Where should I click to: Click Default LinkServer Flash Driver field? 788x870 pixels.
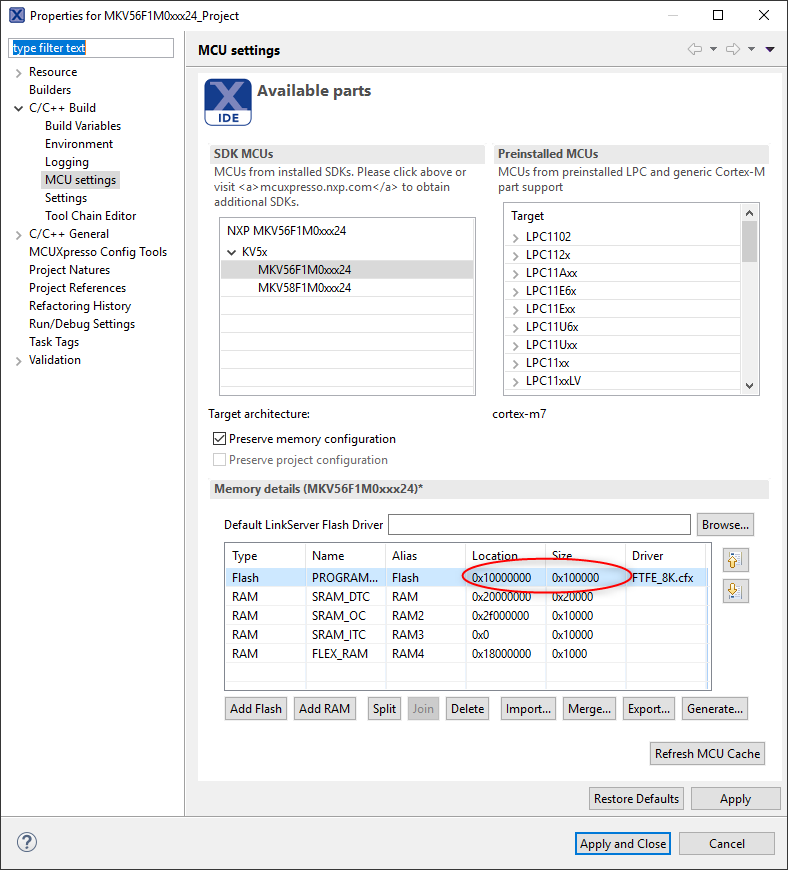click(x=539, y=524)
